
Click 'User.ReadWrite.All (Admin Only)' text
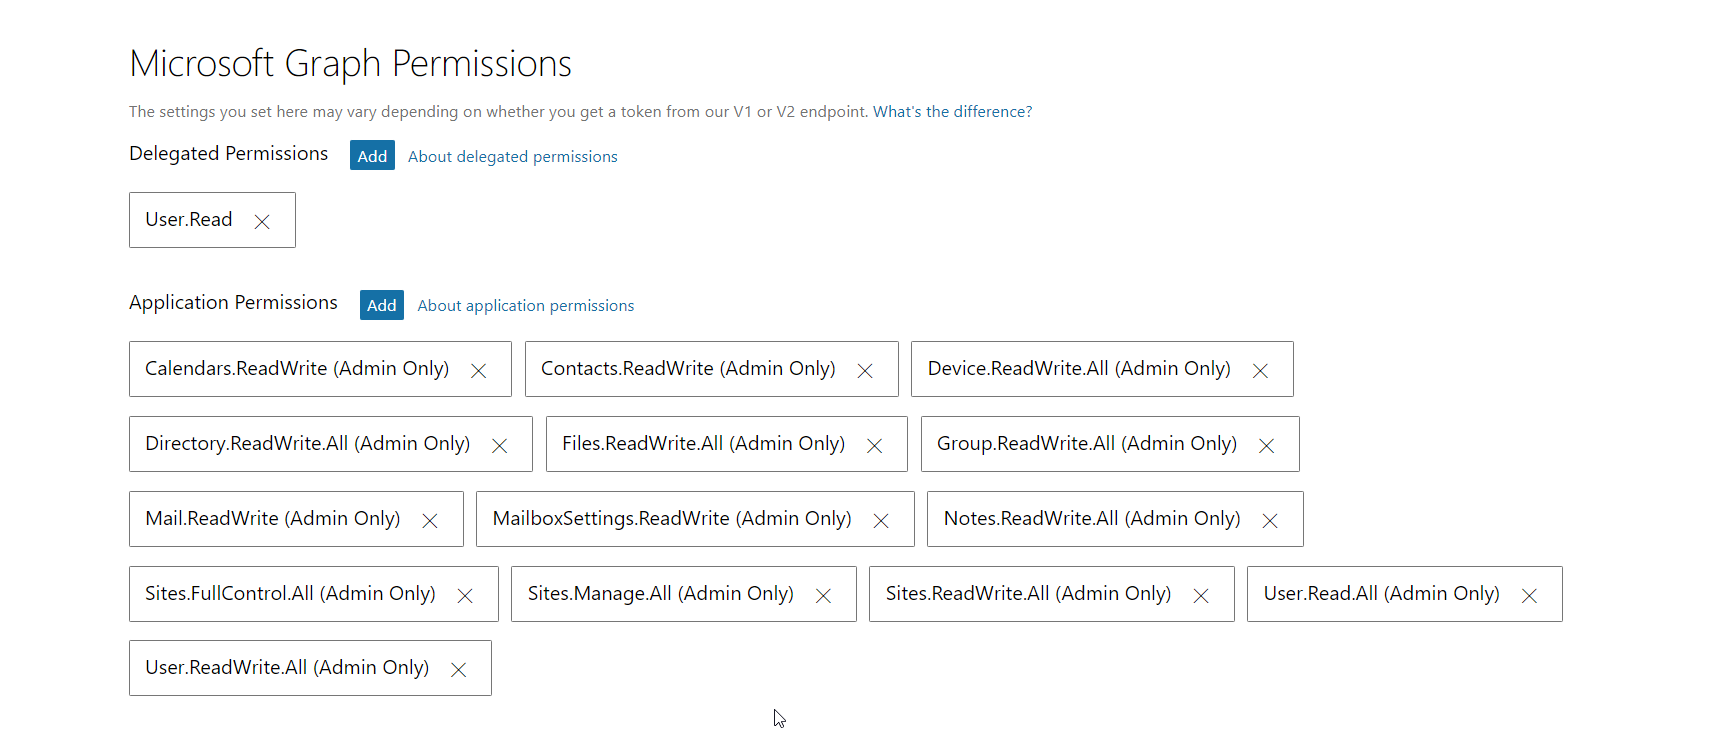(x=287, y=668)
